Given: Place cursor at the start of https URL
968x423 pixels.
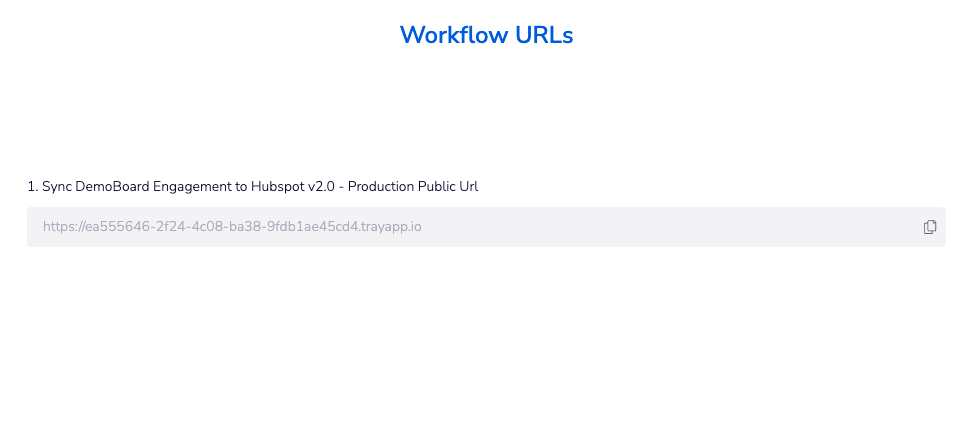Looking at the screenshot, I should click(44, 227).
